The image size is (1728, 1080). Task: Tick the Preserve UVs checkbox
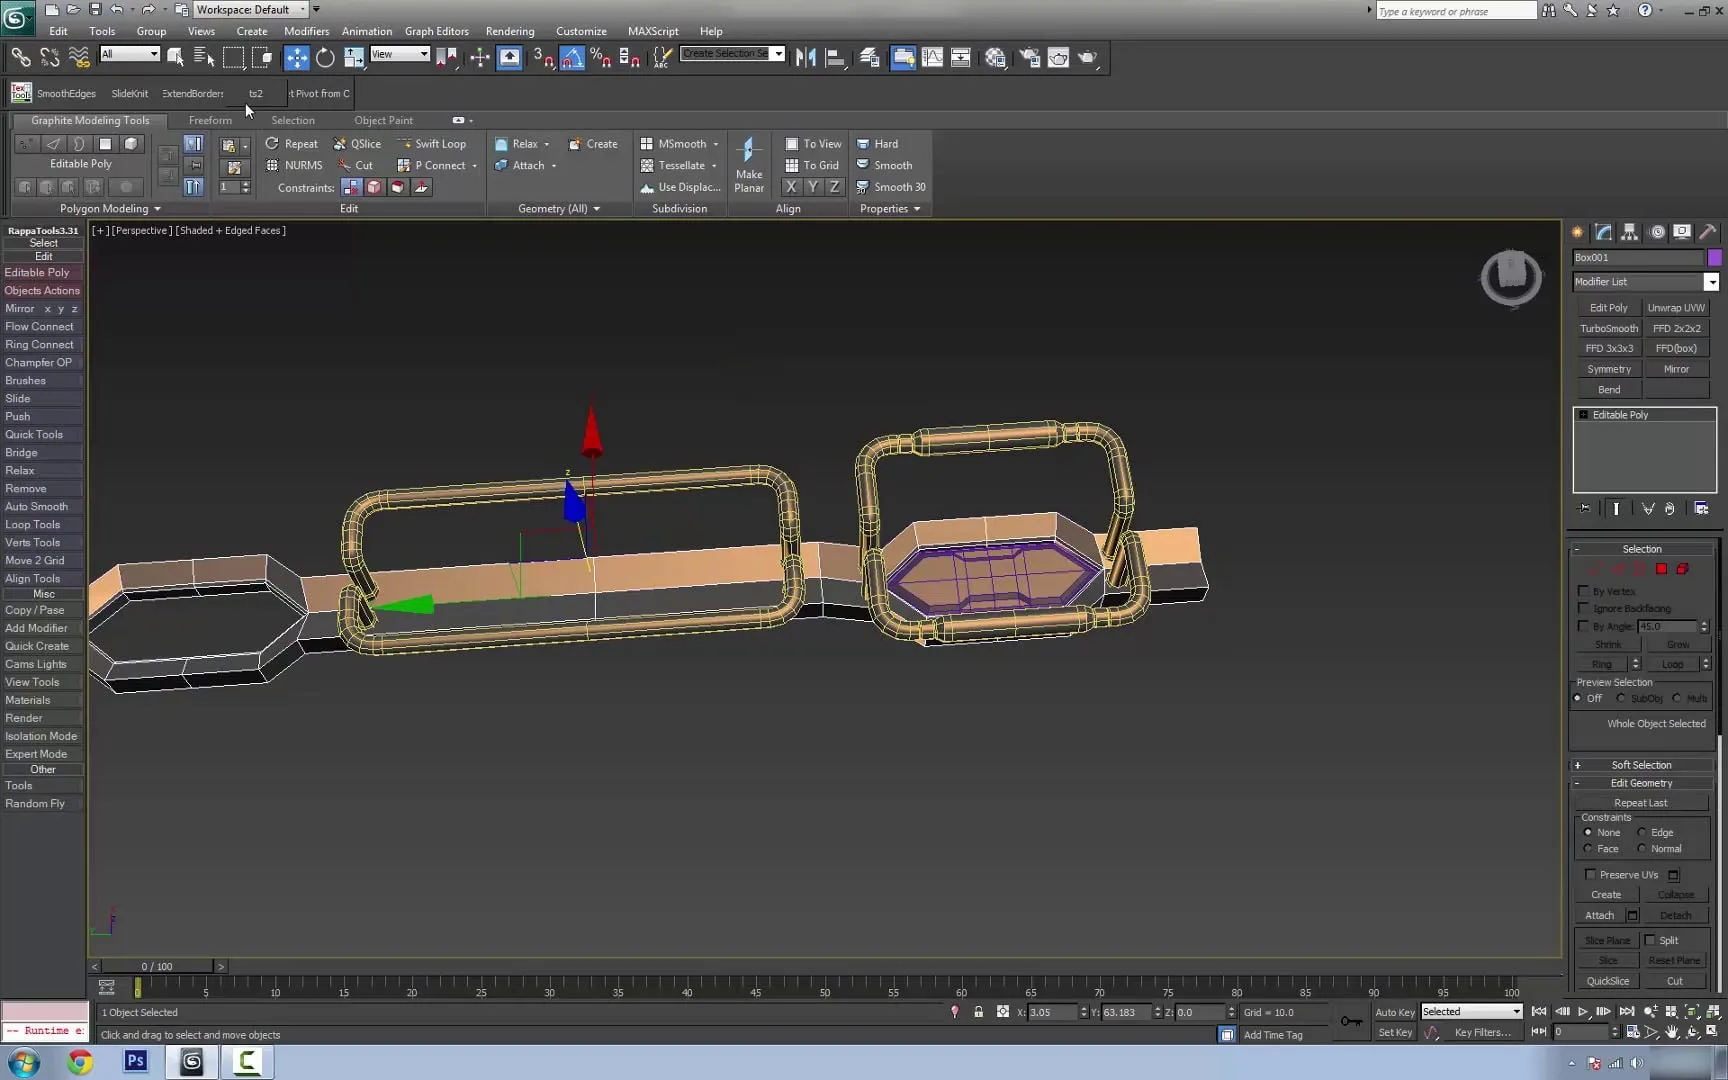coord(1590,875)
